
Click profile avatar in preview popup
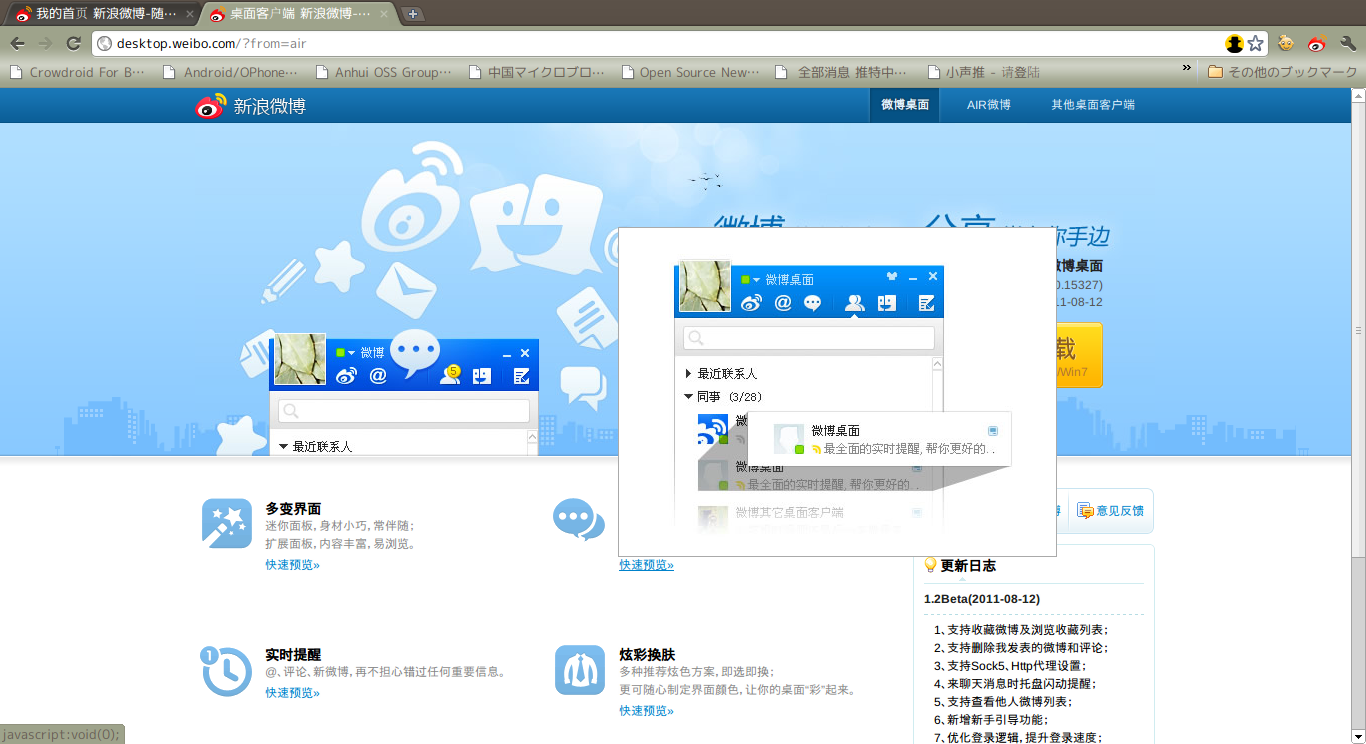pos(705,286)
